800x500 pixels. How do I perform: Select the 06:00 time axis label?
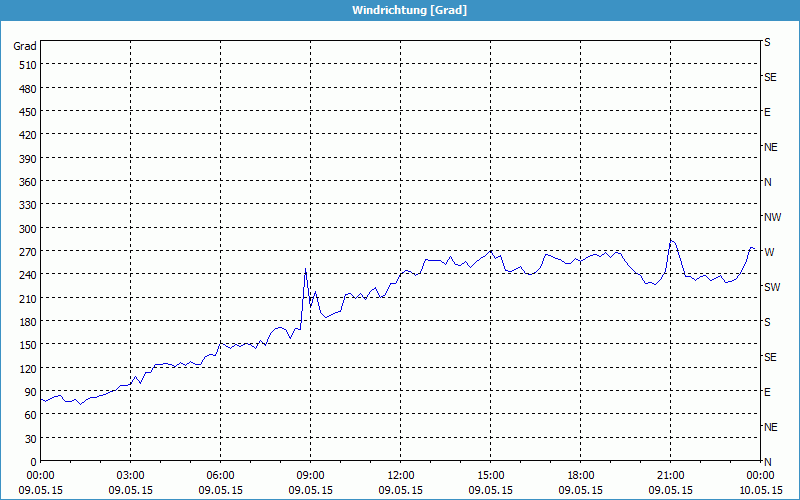pos(220,476)
